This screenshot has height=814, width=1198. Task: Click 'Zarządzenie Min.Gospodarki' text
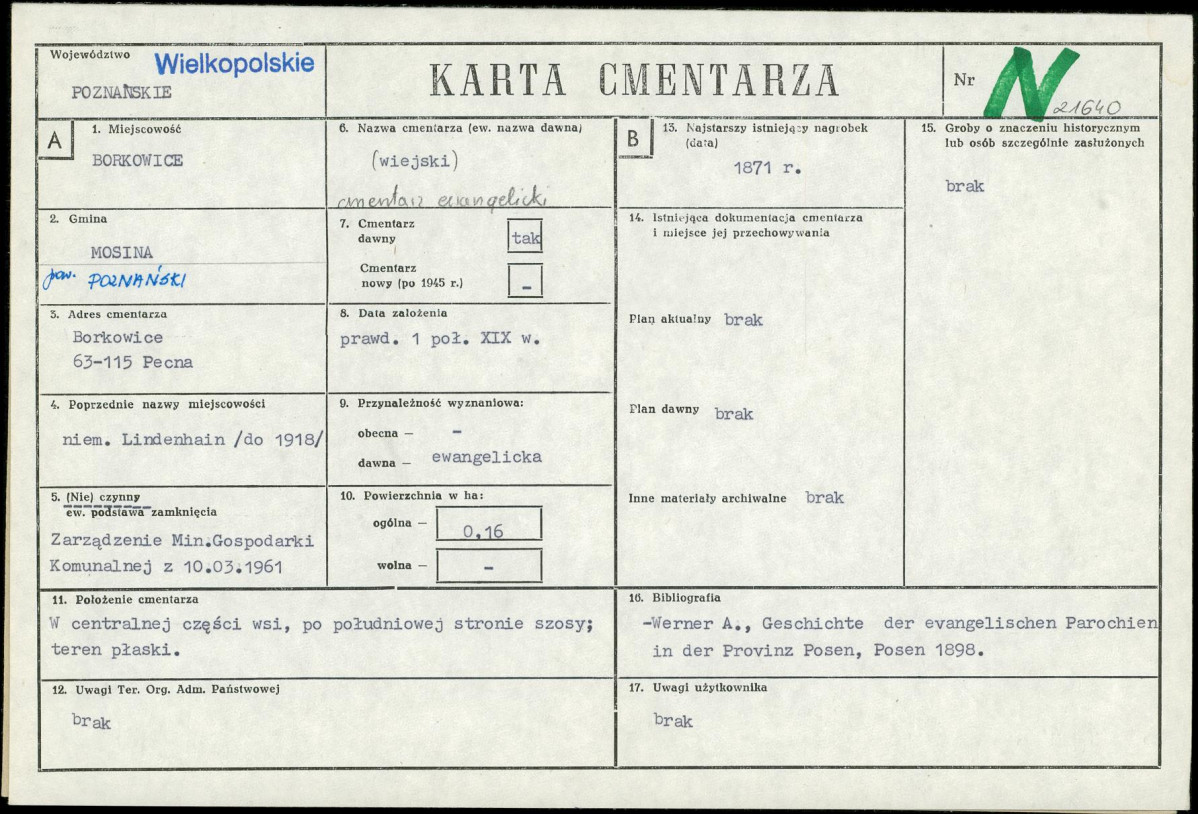(x=182, y=541)
